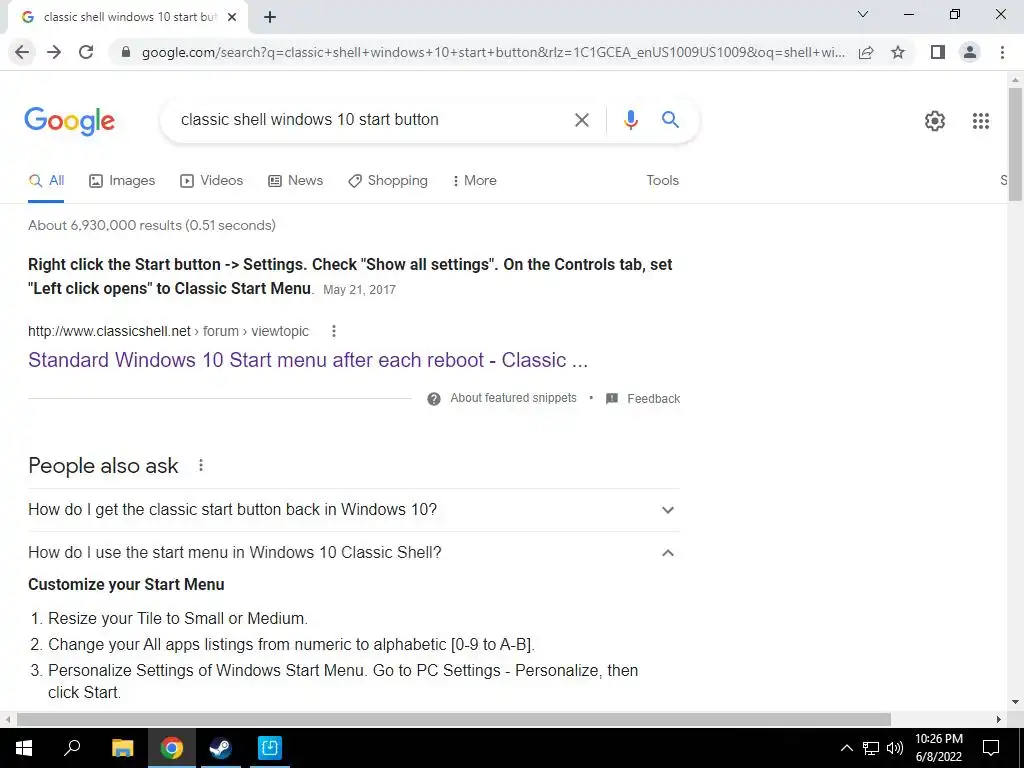Open People also ask options dots
Image resolution: width=1024 pixels, height=768 pixels.
coord(201,466)
